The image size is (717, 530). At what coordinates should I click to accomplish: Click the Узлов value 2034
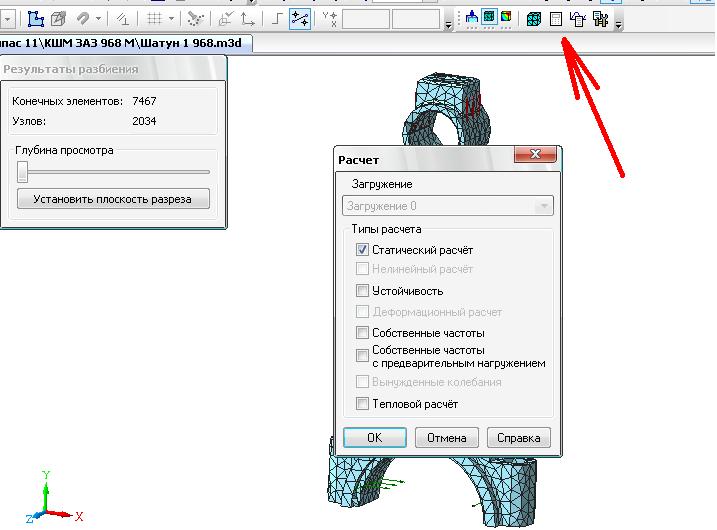[144, 121]
